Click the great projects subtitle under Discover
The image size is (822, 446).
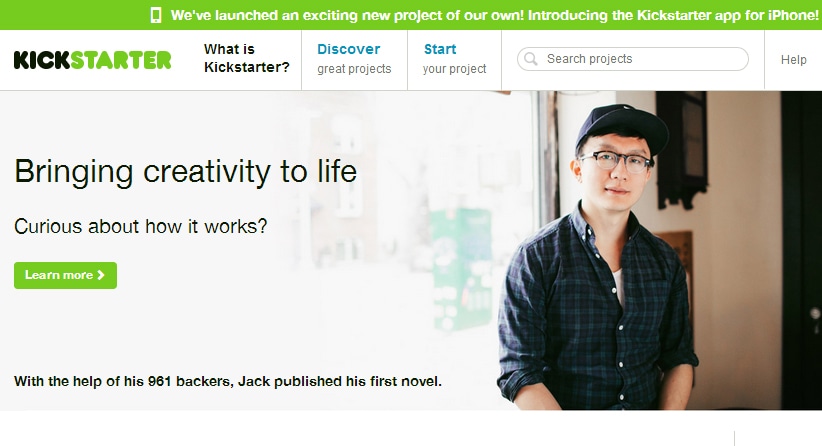point(354,69)
